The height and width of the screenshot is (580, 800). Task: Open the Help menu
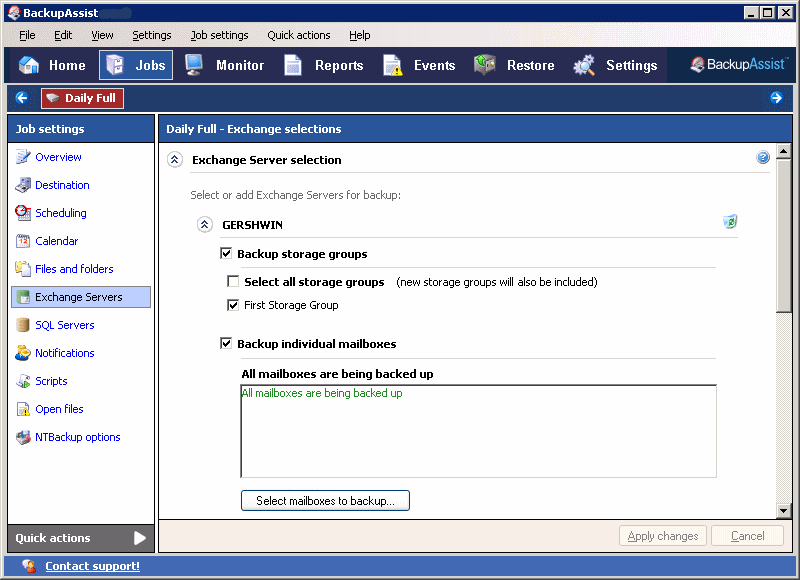[x=360, y=35]
